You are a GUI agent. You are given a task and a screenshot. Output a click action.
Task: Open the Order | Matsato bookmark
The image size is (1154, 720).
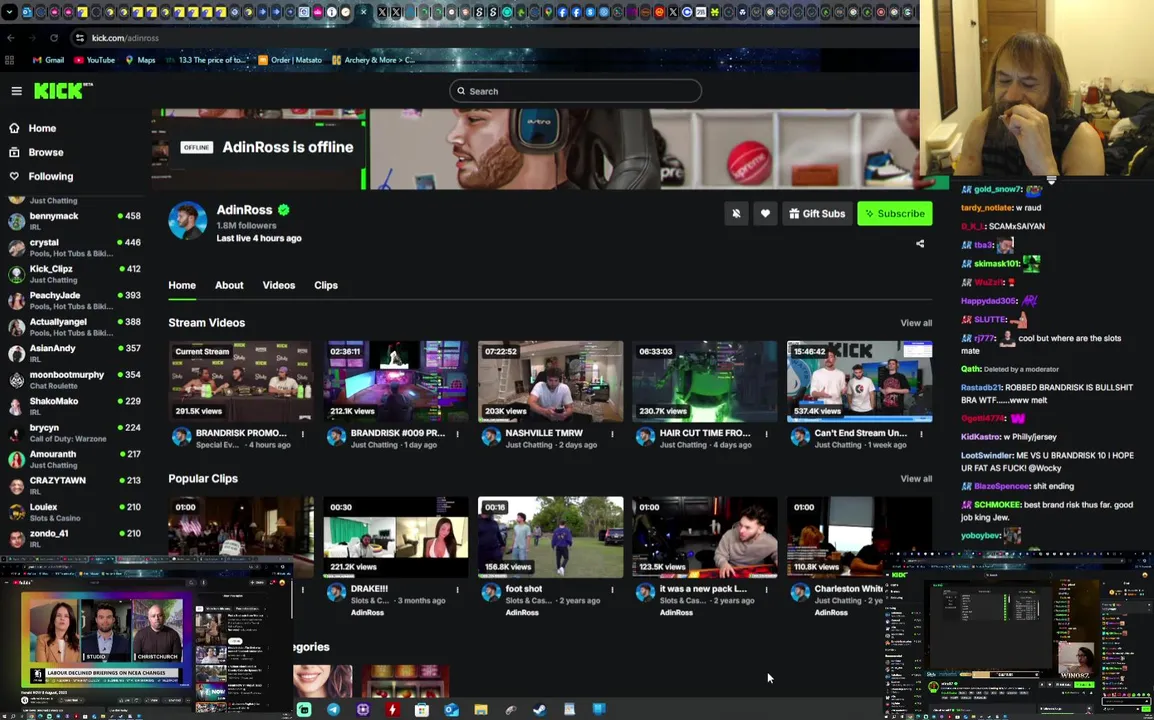[290, 60]
